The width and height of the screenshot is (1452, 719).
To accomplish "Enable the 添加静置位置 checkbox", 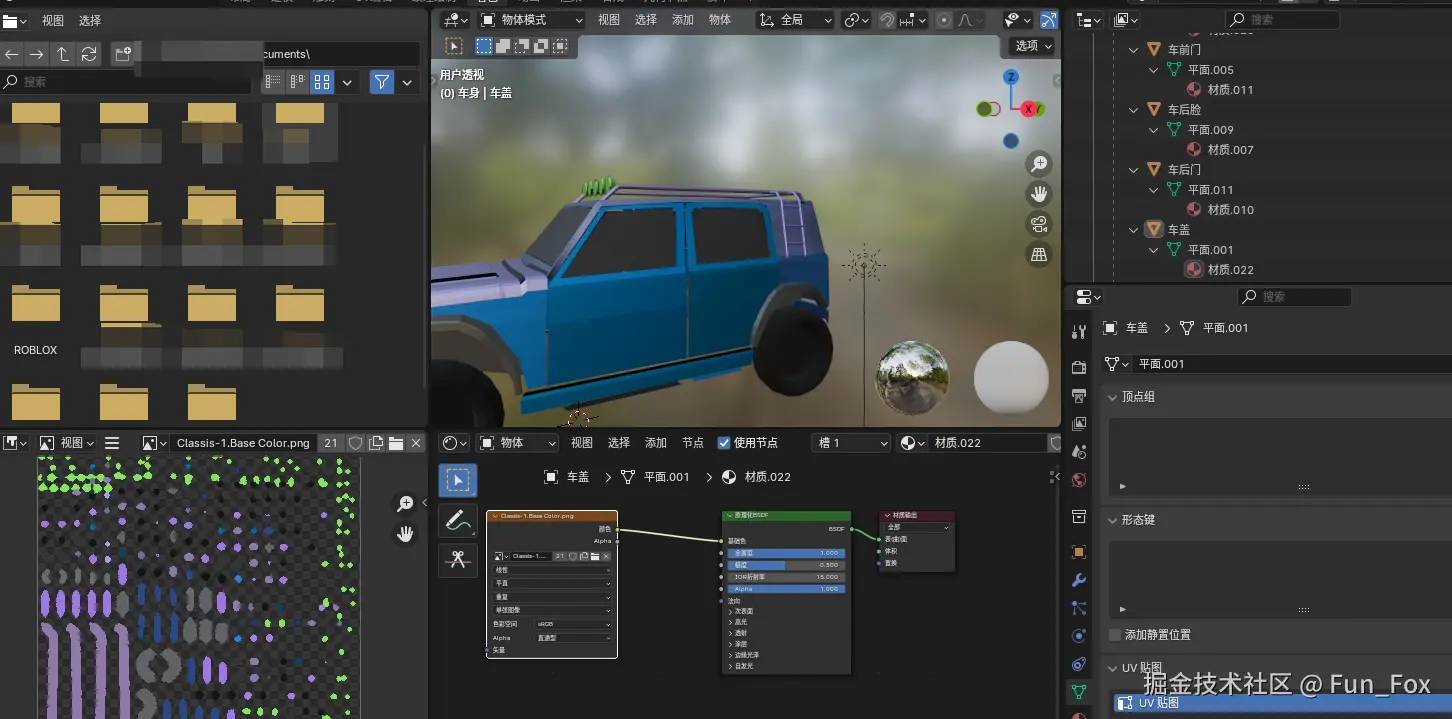I will click(1115, 635).
